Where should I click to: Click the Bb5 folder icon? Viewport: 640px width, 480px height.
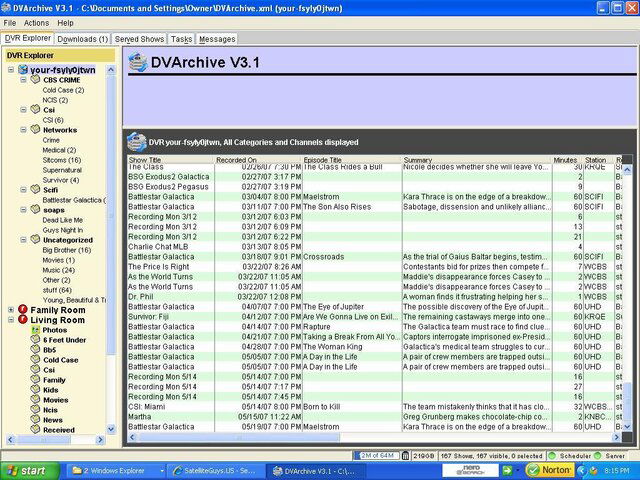pyautogui.click(x=36, y=349)
